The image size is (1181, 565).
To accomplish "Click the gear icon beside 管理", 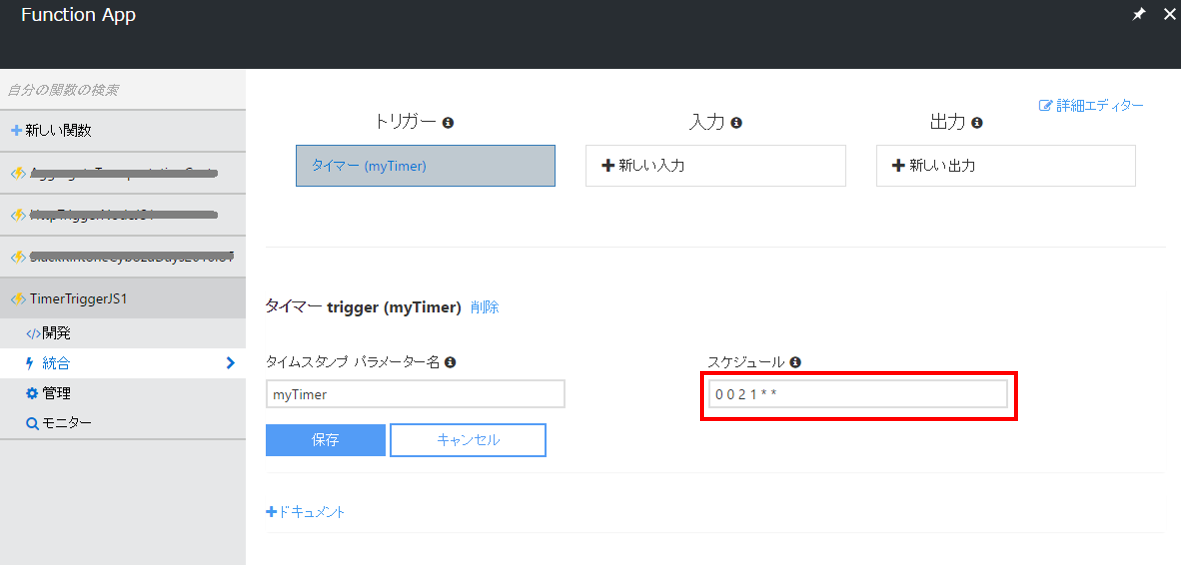I will tap(32, 393).
